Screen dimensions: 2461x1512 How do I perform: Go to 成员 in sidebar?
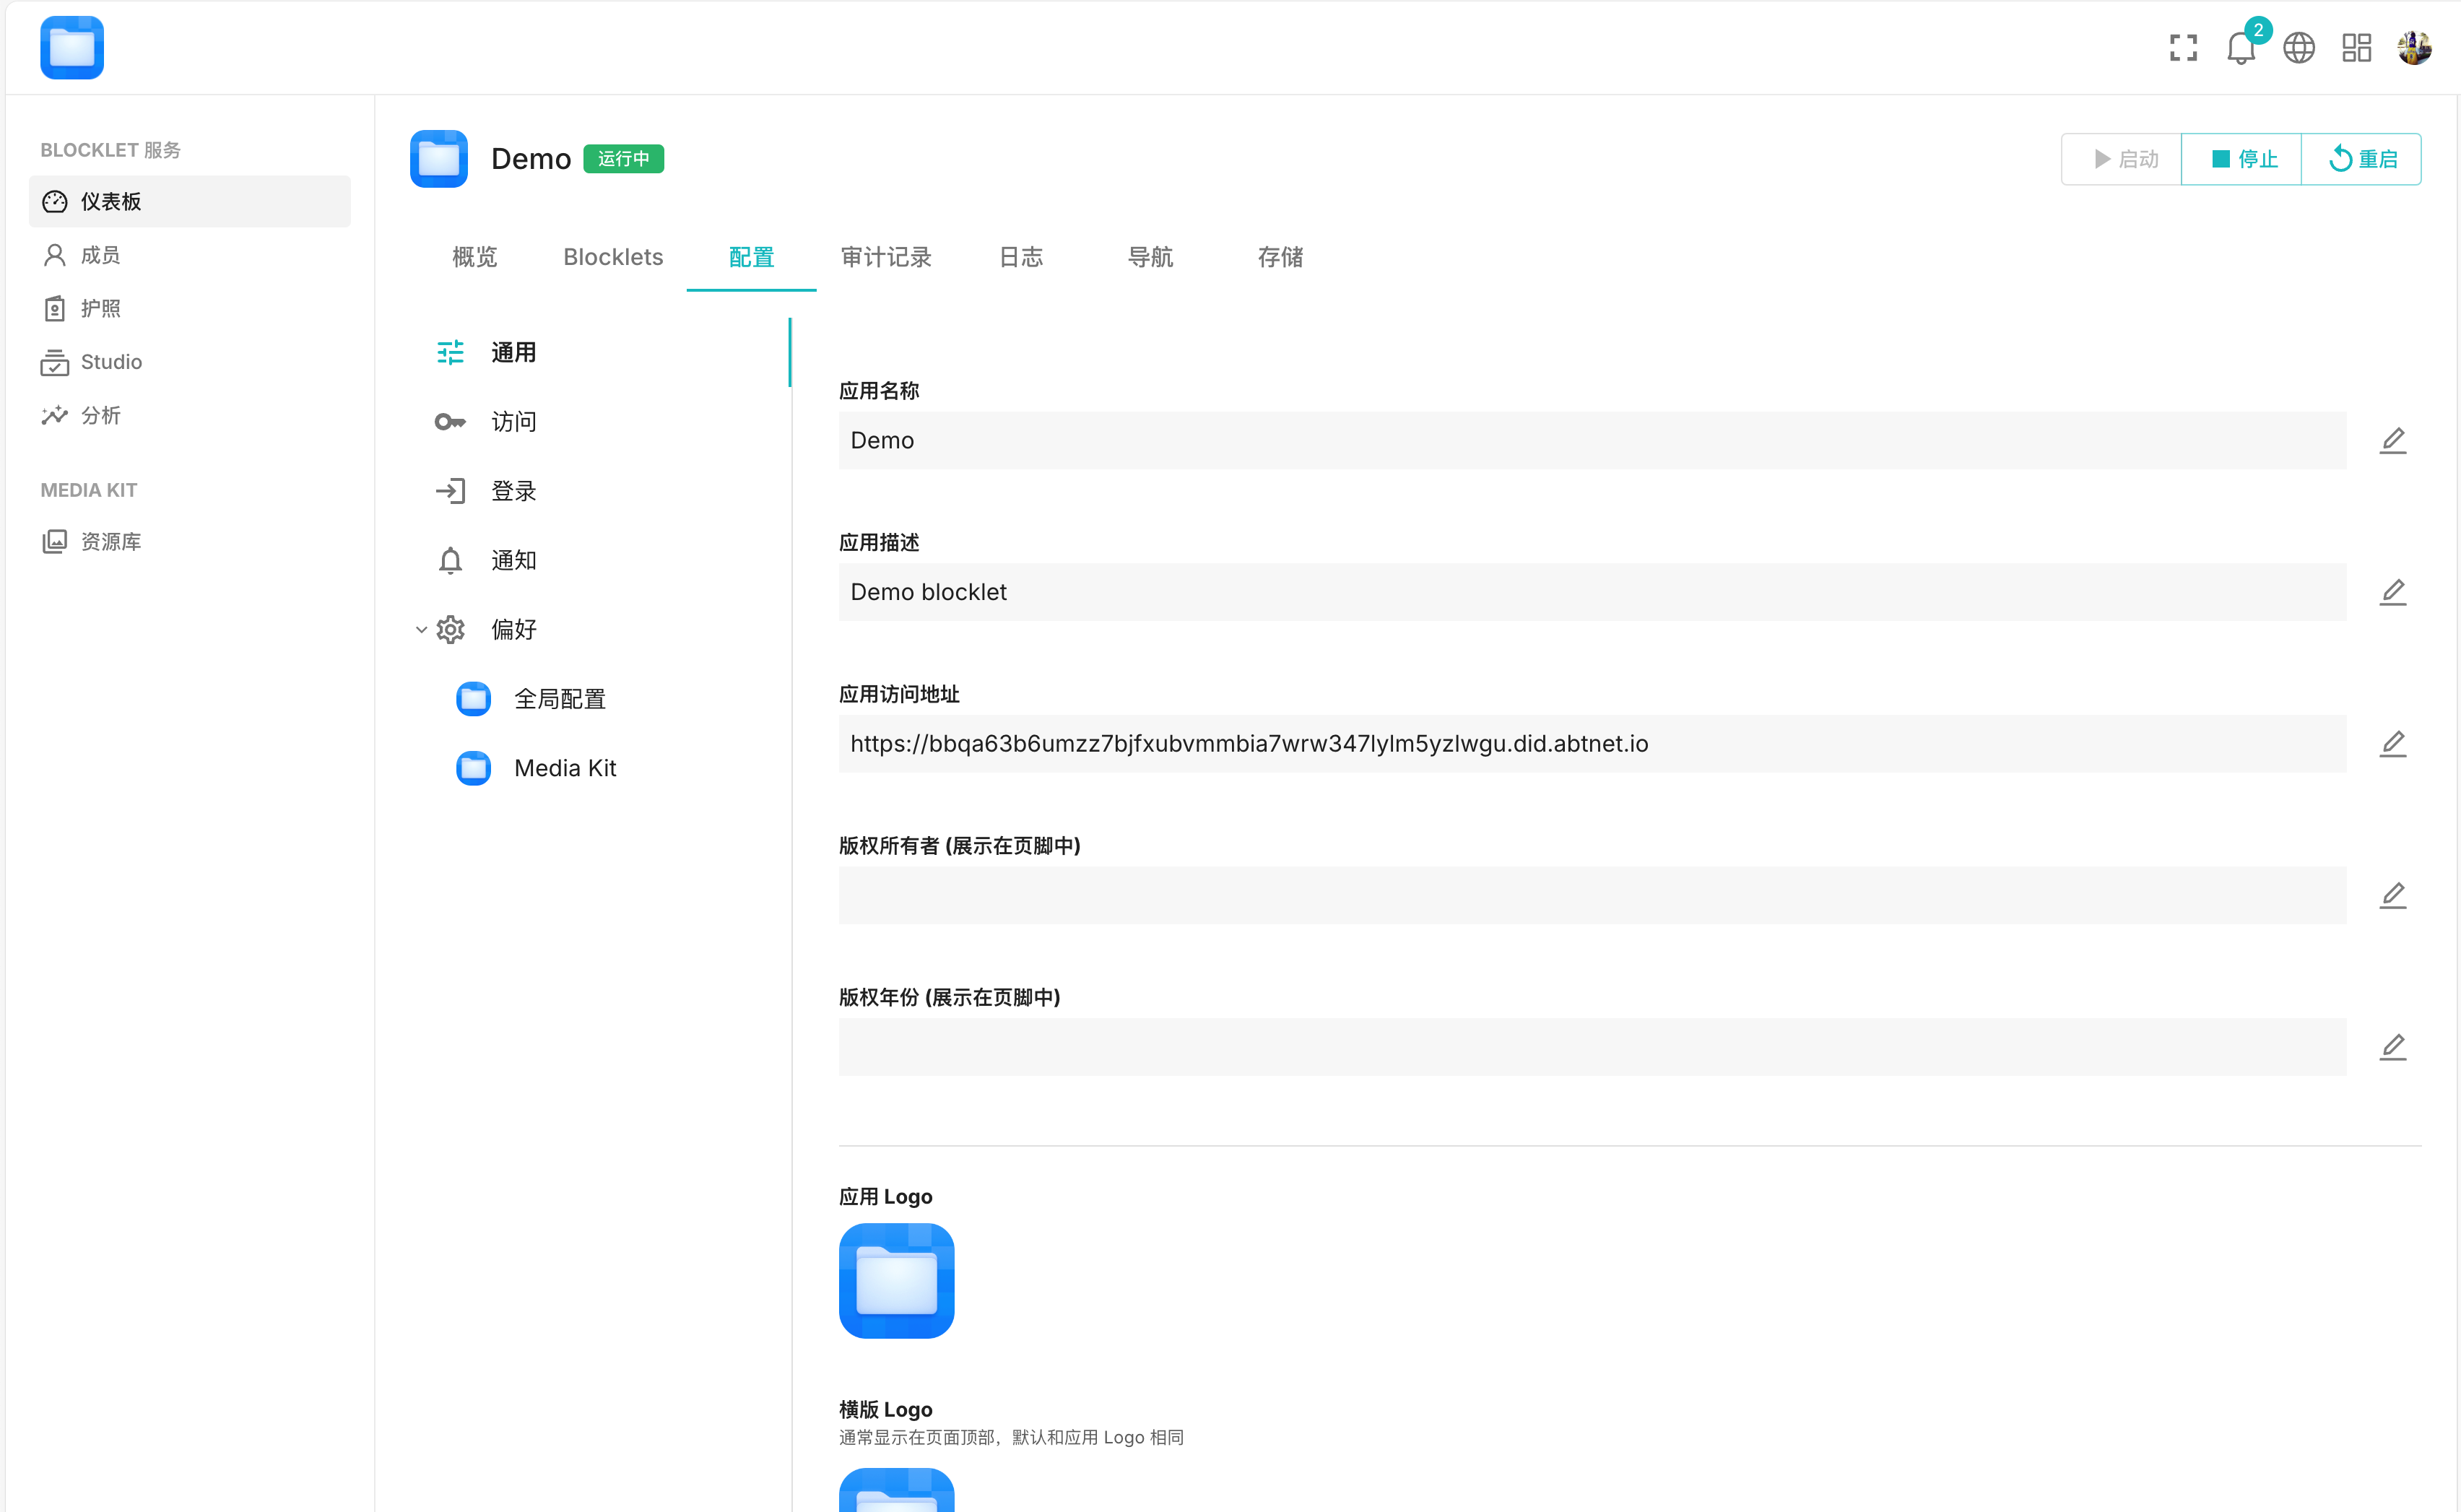[100, 255]
